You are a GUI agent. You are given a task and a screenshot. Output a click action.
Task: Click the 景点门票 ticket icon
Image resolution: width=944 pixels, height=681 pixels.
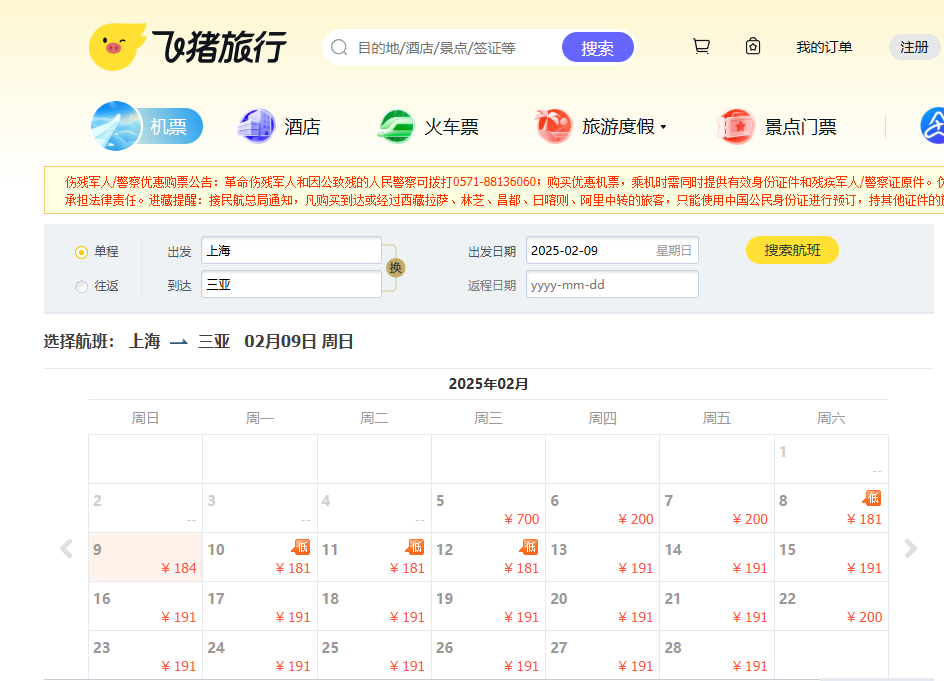pos(736,127)
